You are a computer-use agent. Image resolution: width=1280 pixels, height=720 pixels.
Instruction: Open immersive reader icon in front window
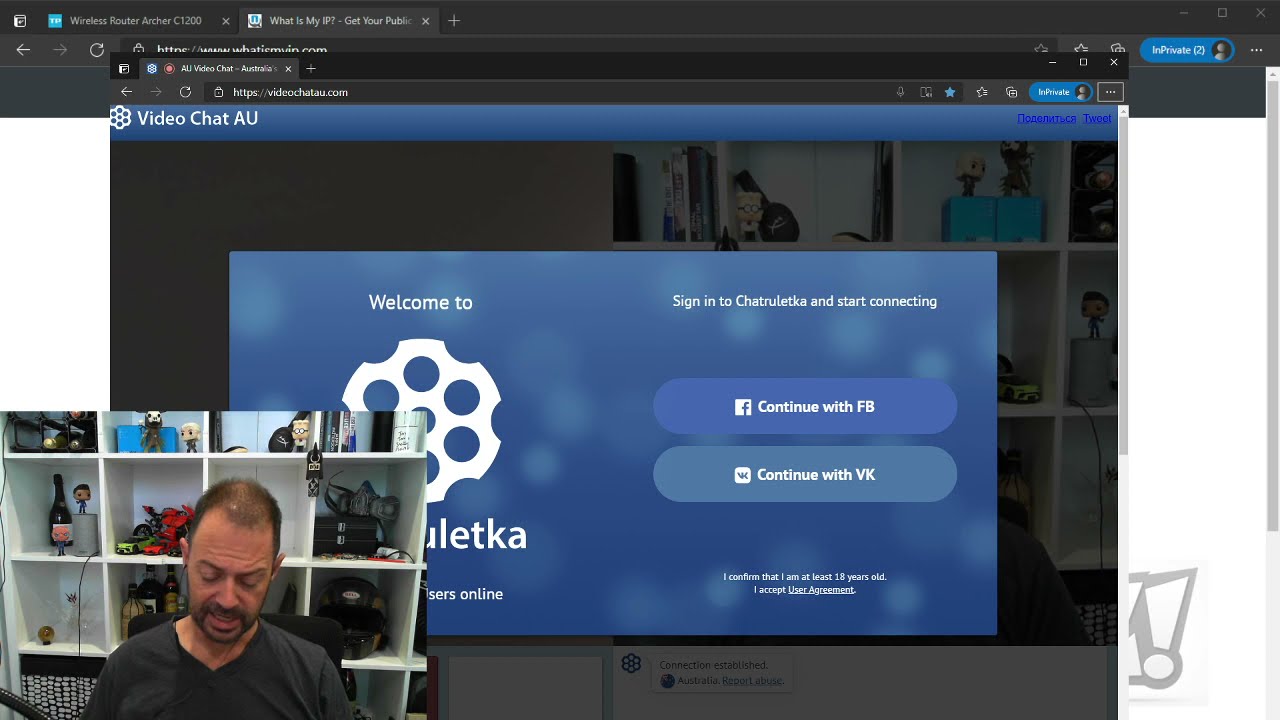(x=926, y=92)
